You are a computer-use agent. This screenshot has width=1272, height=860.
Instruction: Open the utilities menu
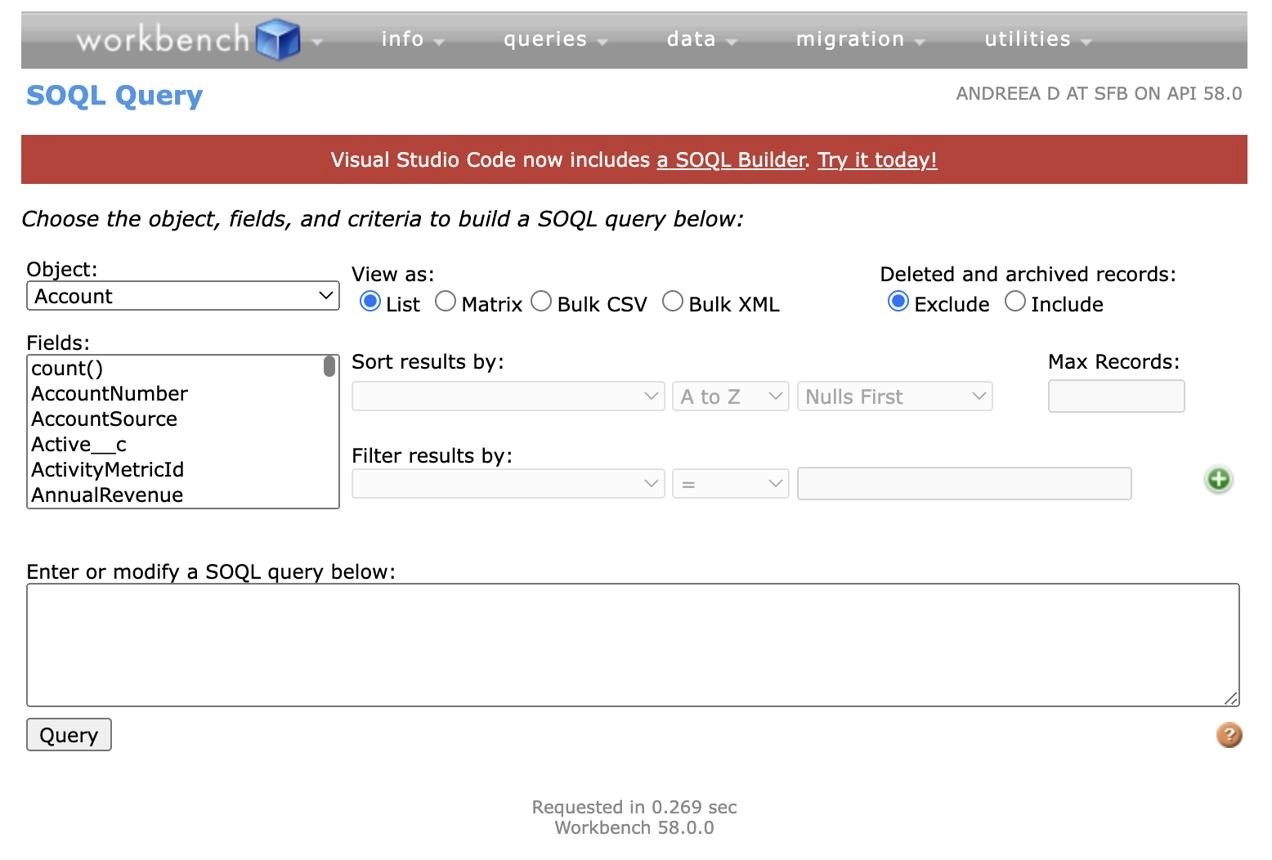coord(1038,40)
